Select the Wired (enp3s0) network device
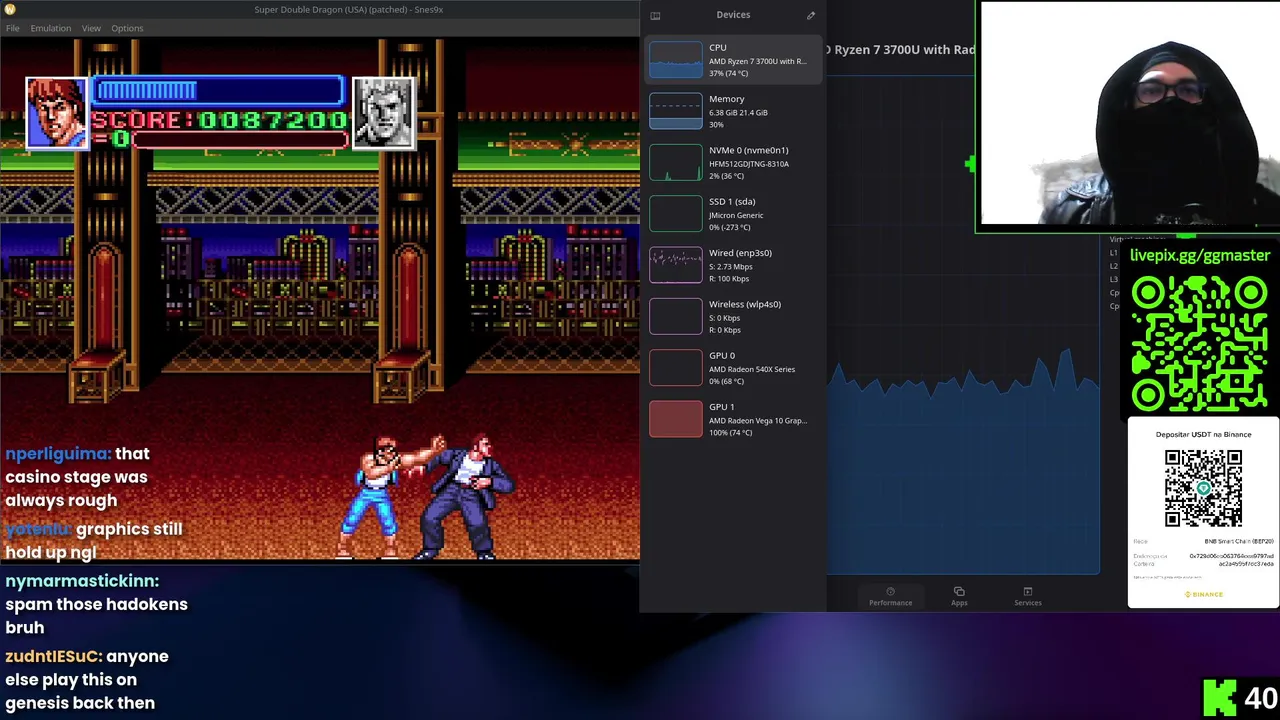 coord(733,265)
